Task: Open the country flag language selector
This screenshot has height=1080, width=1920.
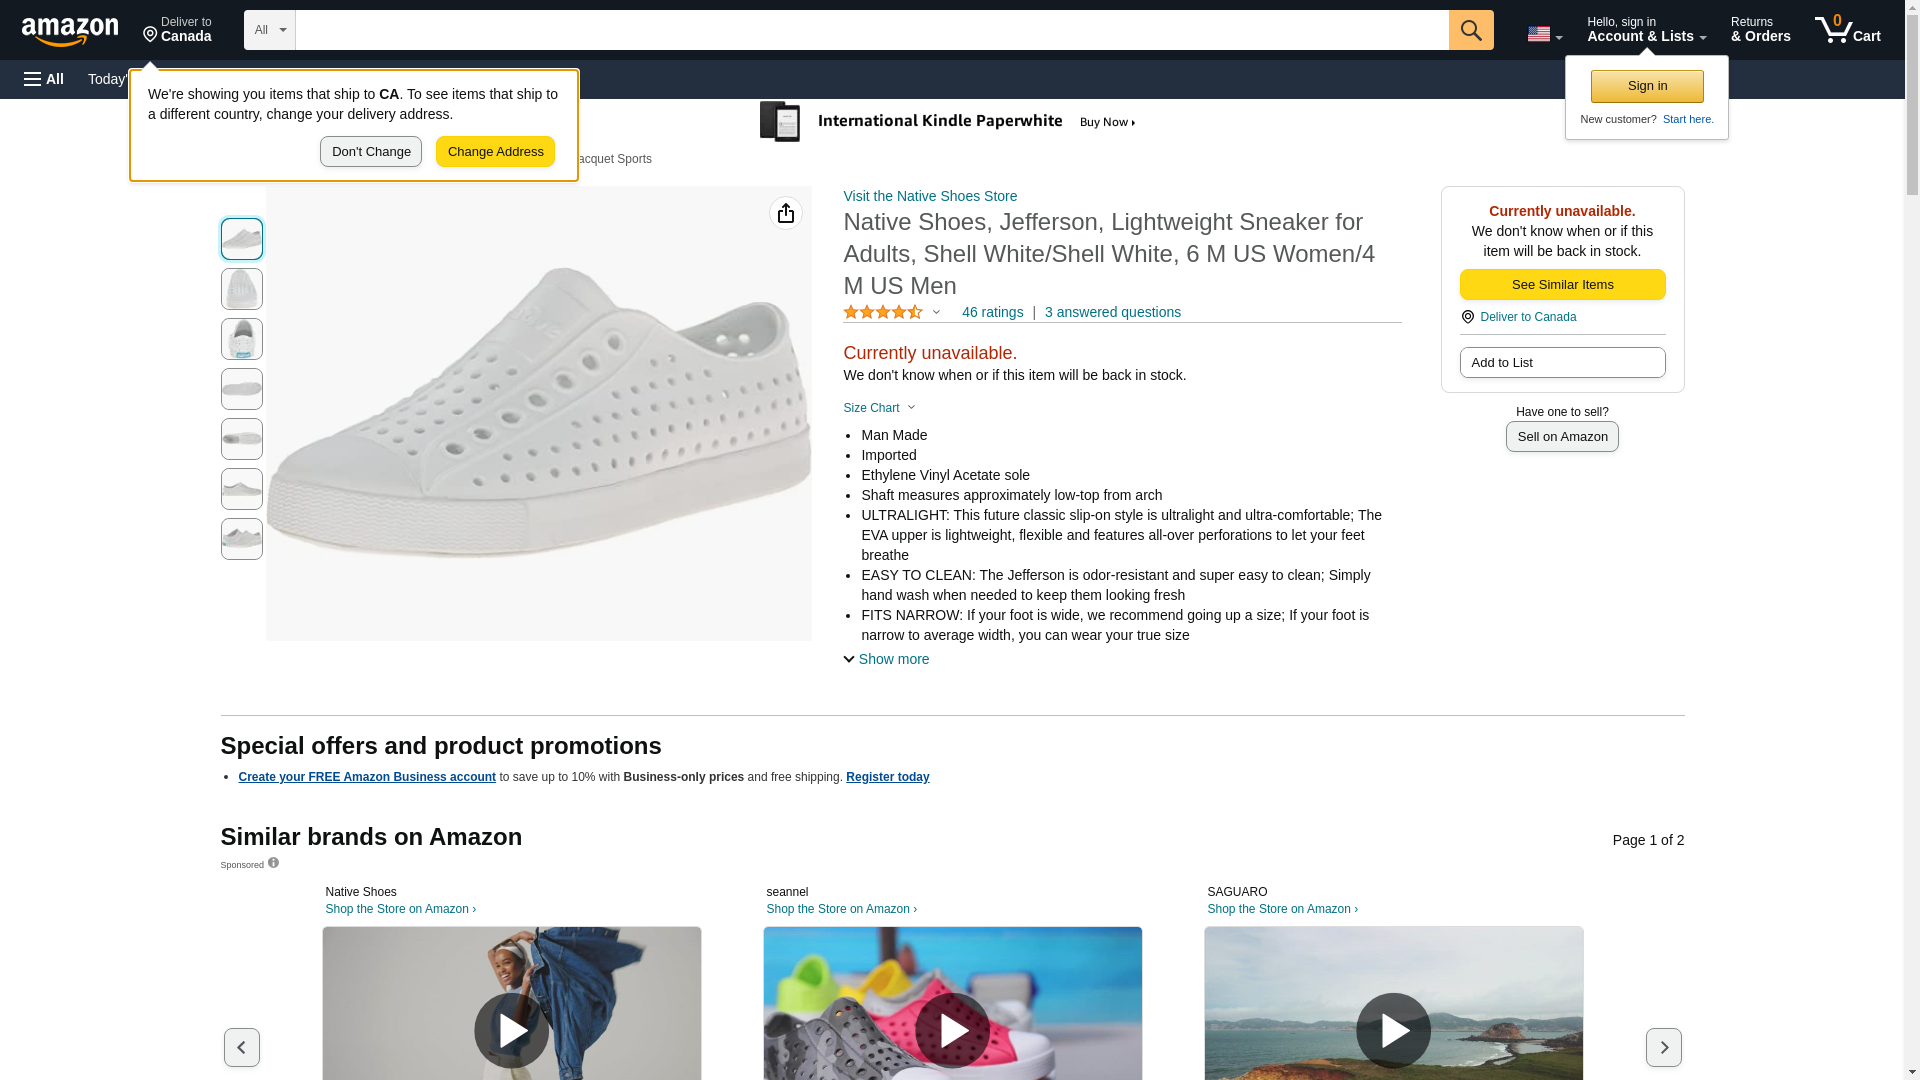Action: pos(1544,34)
